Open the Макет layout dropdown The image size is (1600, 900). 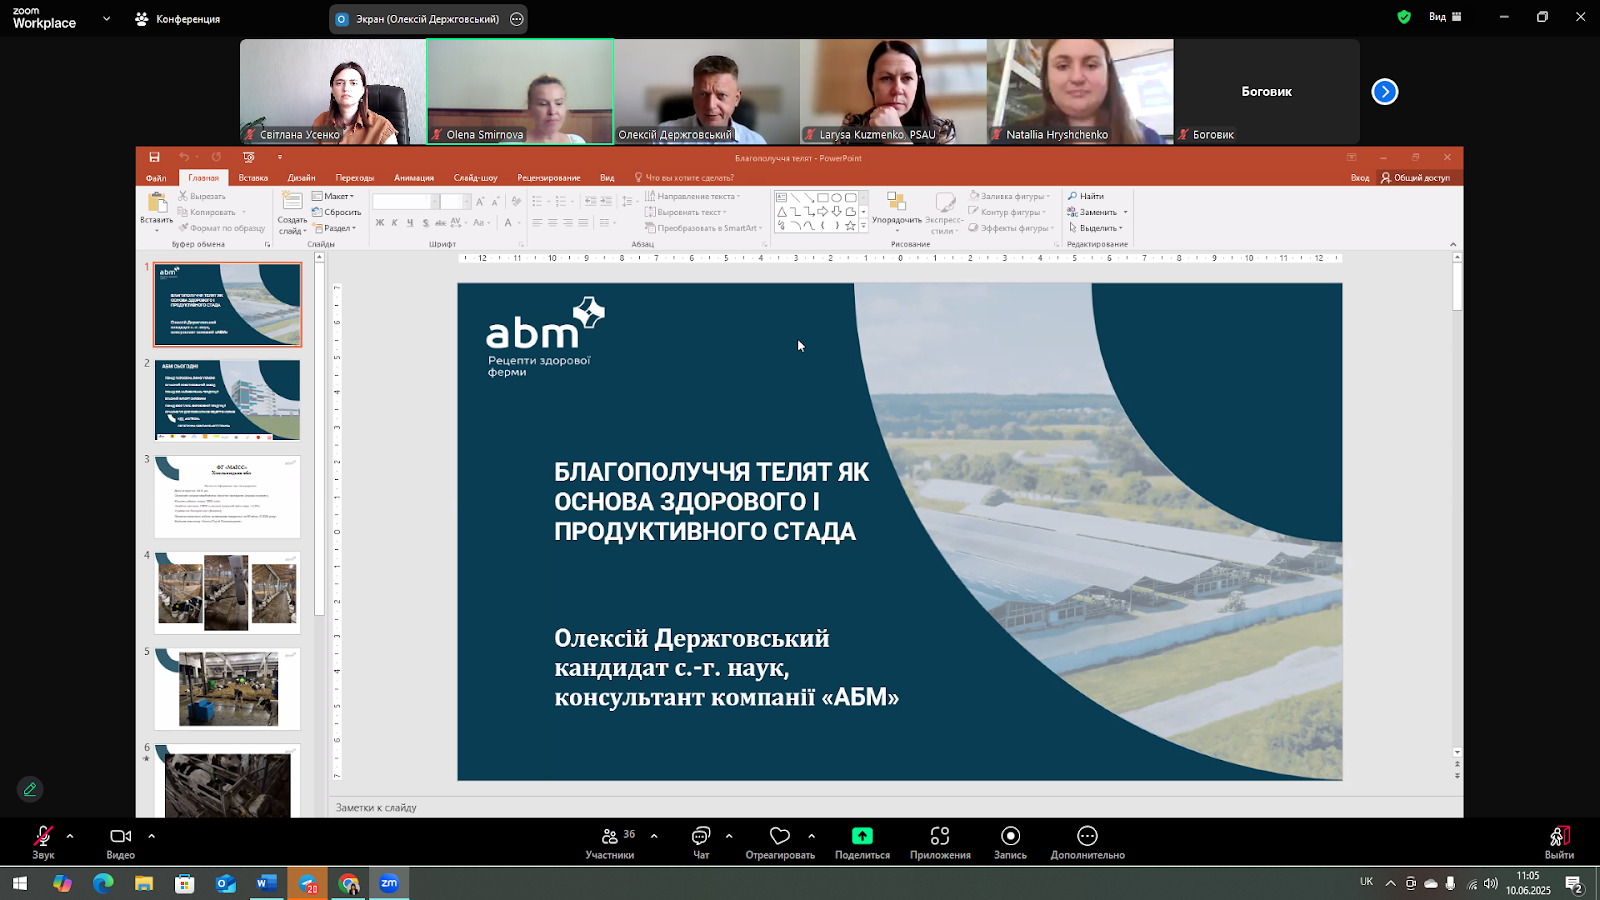pyautogui.click(x=333, y=196)
